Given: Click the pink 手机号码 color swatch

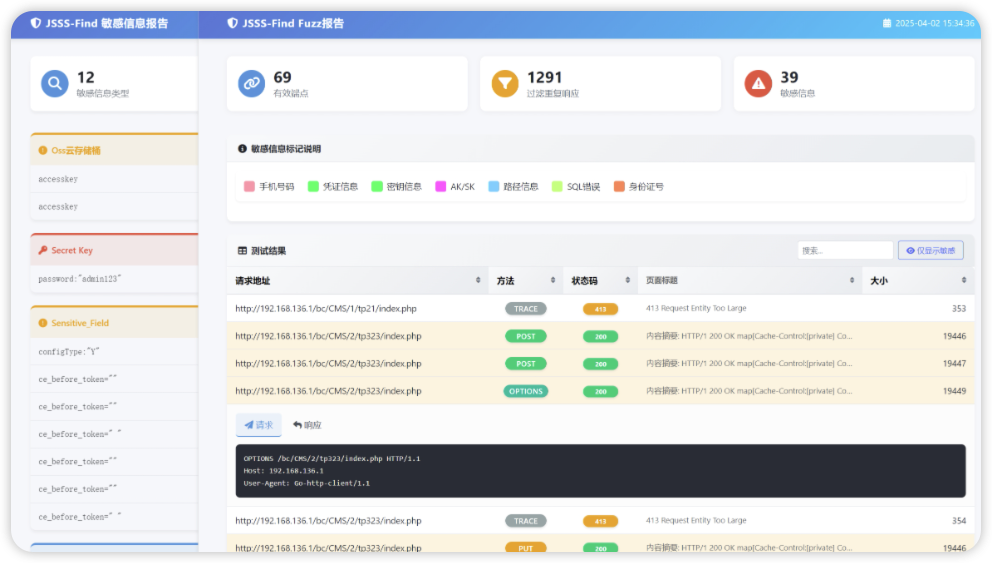Looking at the screenshot, I should point(249,187).
